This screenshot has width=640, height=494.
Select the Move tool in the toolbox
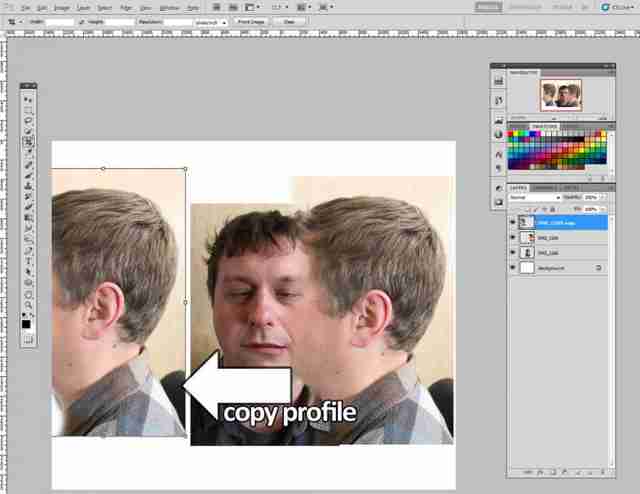tap(28, 99)
